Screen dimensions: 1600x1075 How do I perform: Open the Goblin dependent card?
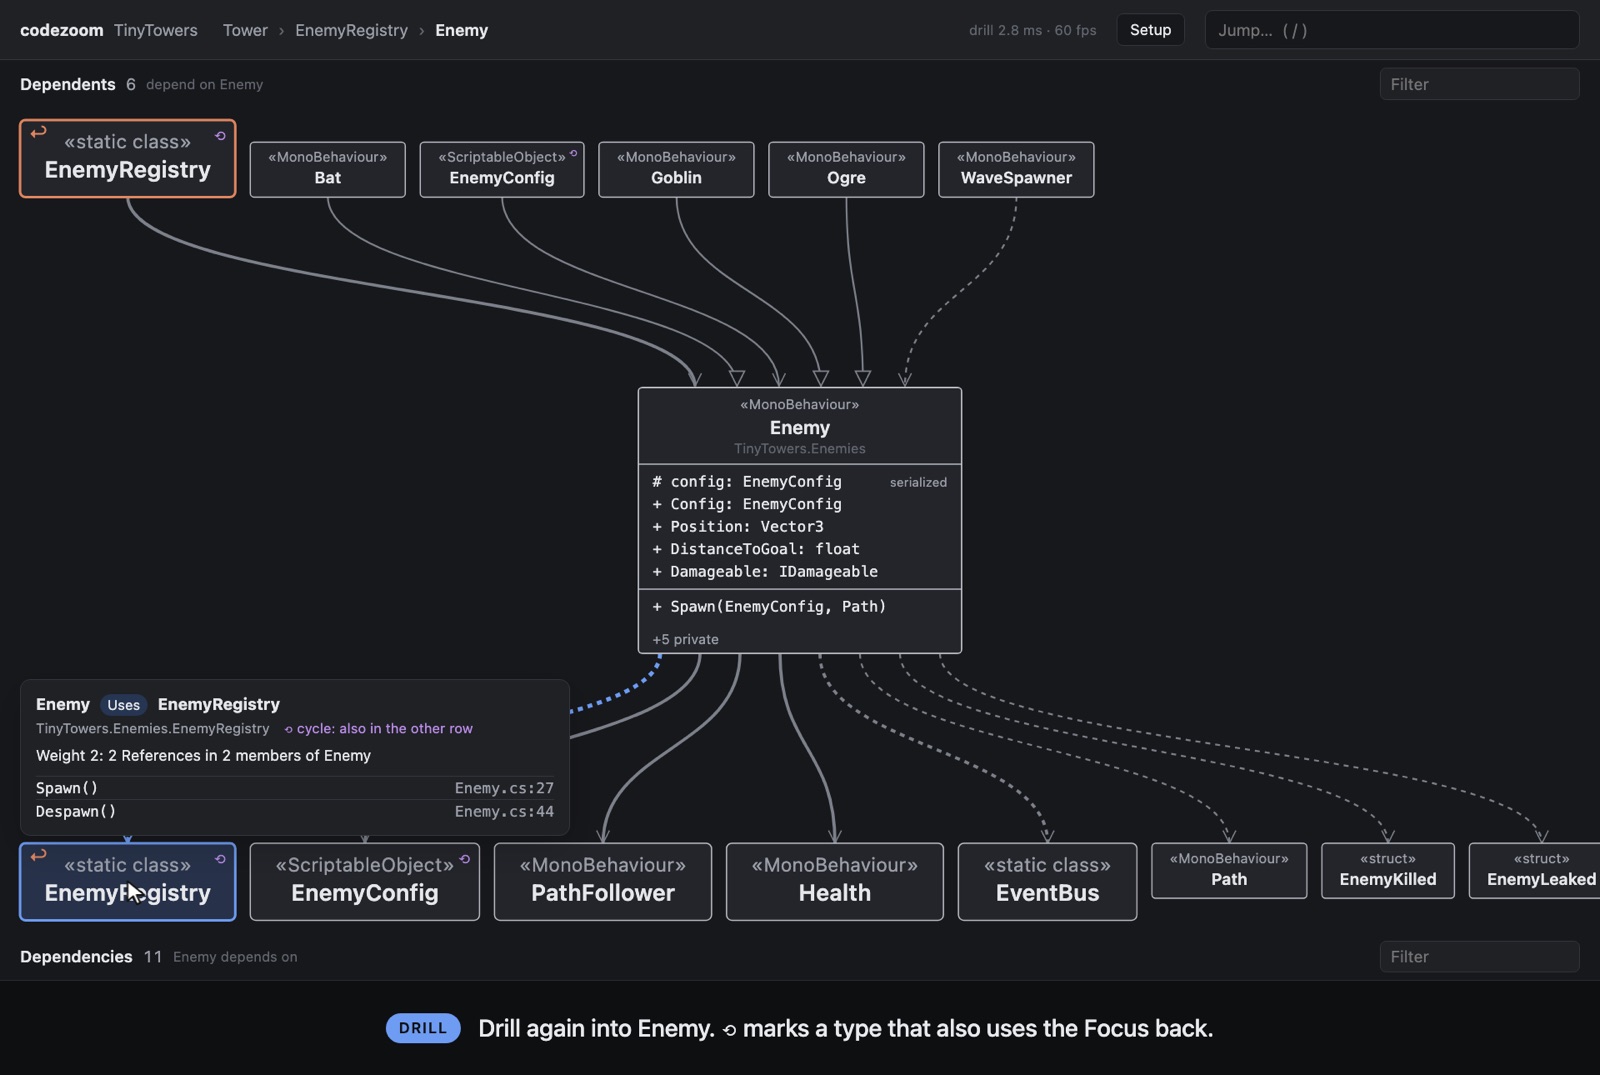[x=676, y=169]
